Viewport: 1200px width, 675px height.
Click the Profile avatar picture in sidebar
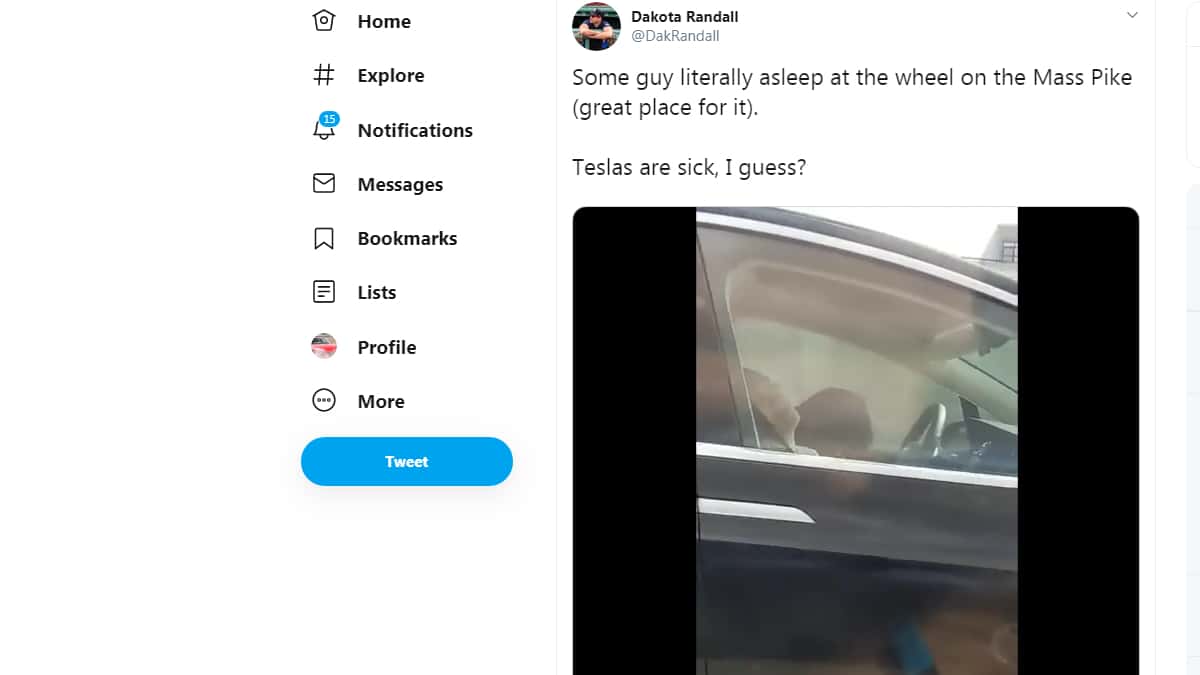324,347
